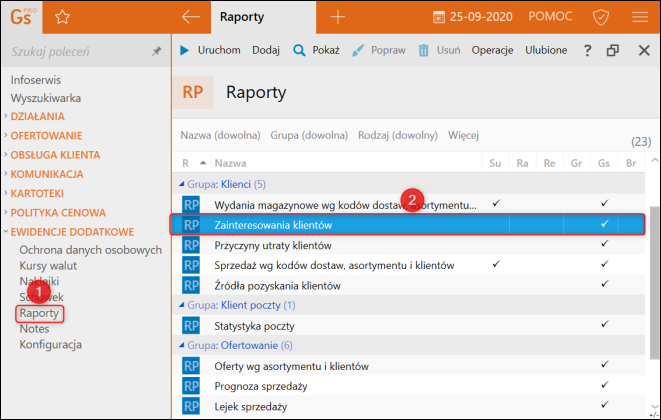
Task: Click the RP icon of Lejek sprzedaży
Action: tap(191, 406)
